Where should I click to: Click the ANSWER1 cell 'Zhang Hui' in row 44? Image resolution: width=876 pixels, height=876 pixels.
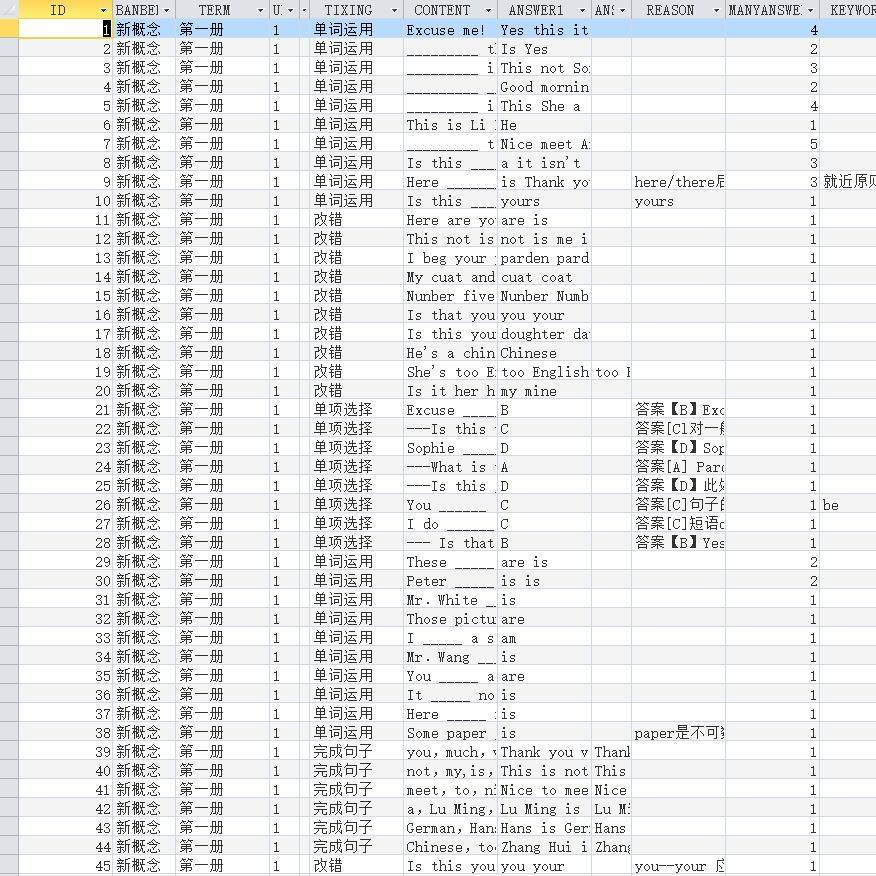544,846
